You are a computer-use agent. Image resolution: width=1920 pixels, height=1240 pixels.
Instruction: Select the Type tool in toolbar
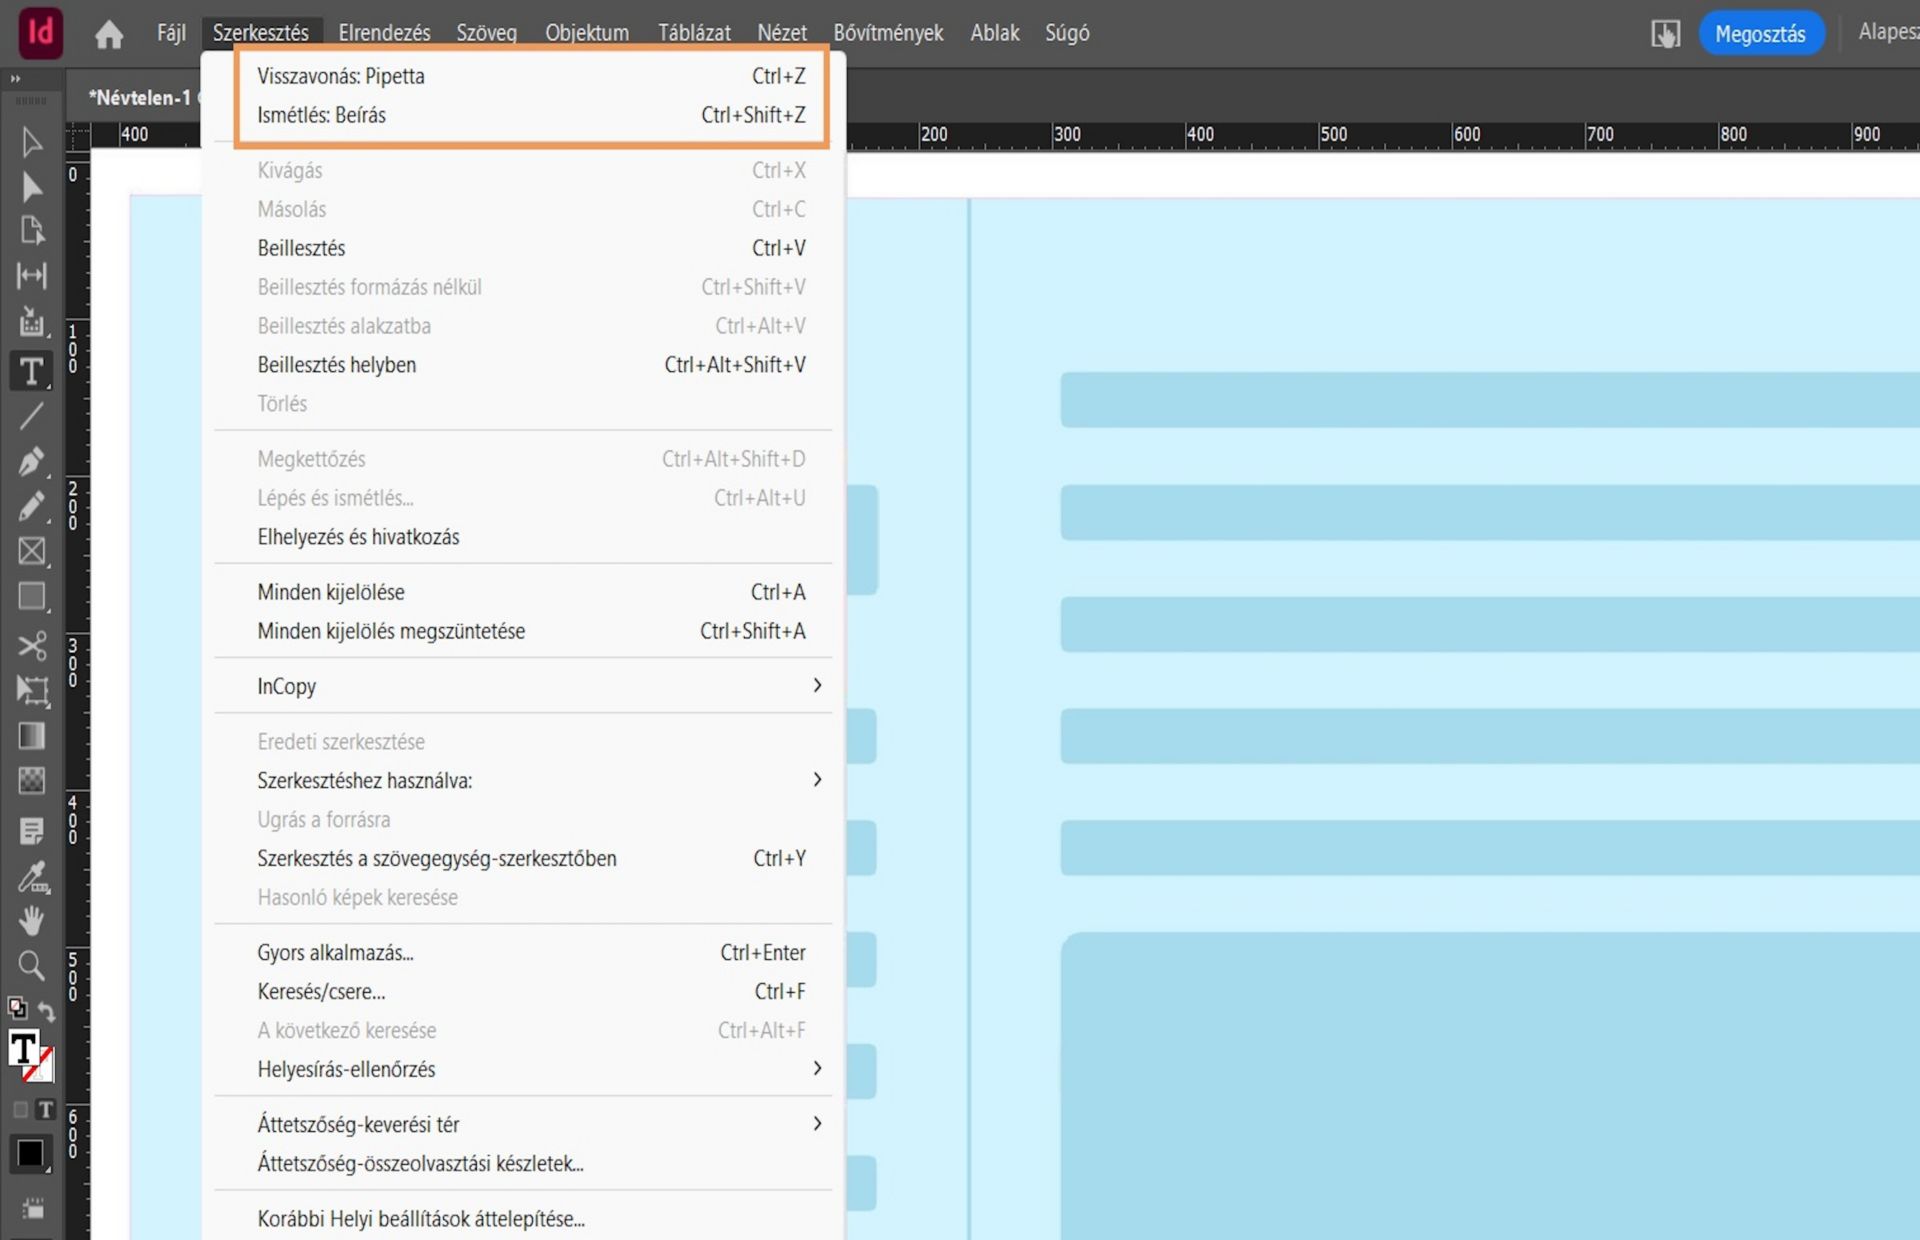[31, 372]
